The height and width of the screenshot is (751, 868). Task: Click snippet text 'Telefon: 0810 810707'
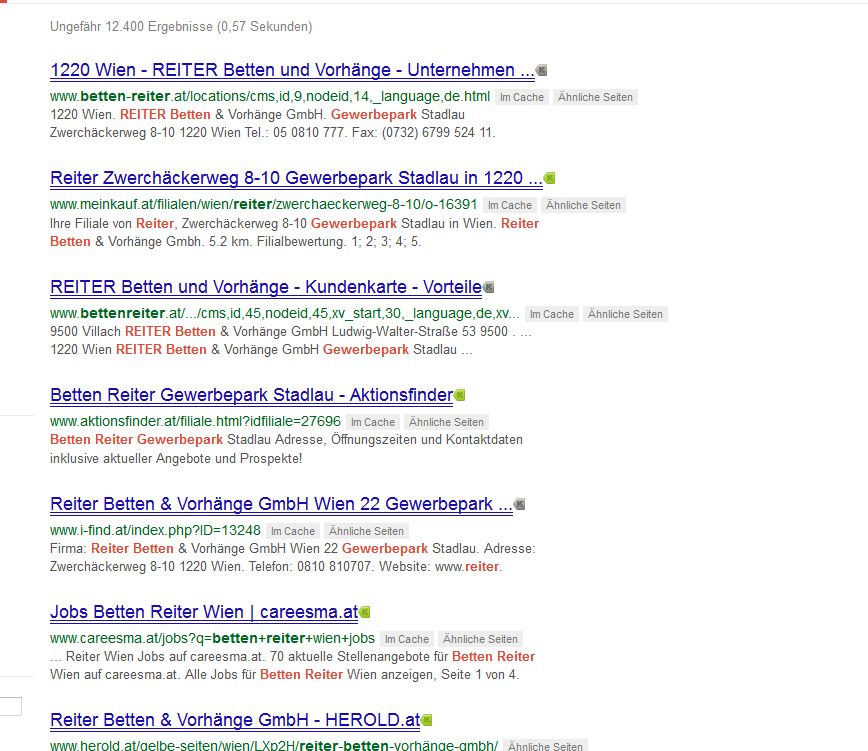coord(310,567)
